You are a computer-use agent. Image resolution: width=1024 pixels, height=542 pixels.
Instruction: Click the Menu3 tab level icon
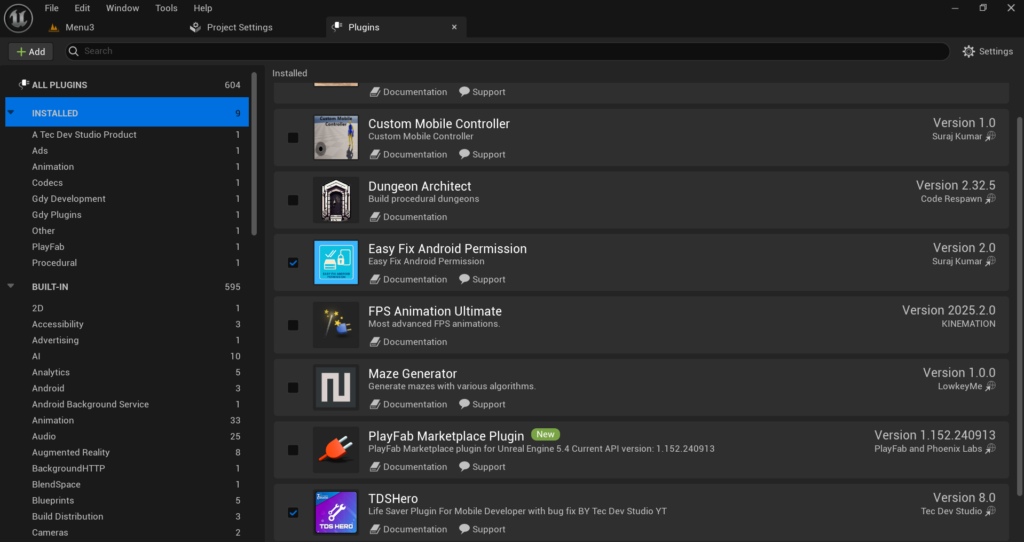tap(54, 27)
